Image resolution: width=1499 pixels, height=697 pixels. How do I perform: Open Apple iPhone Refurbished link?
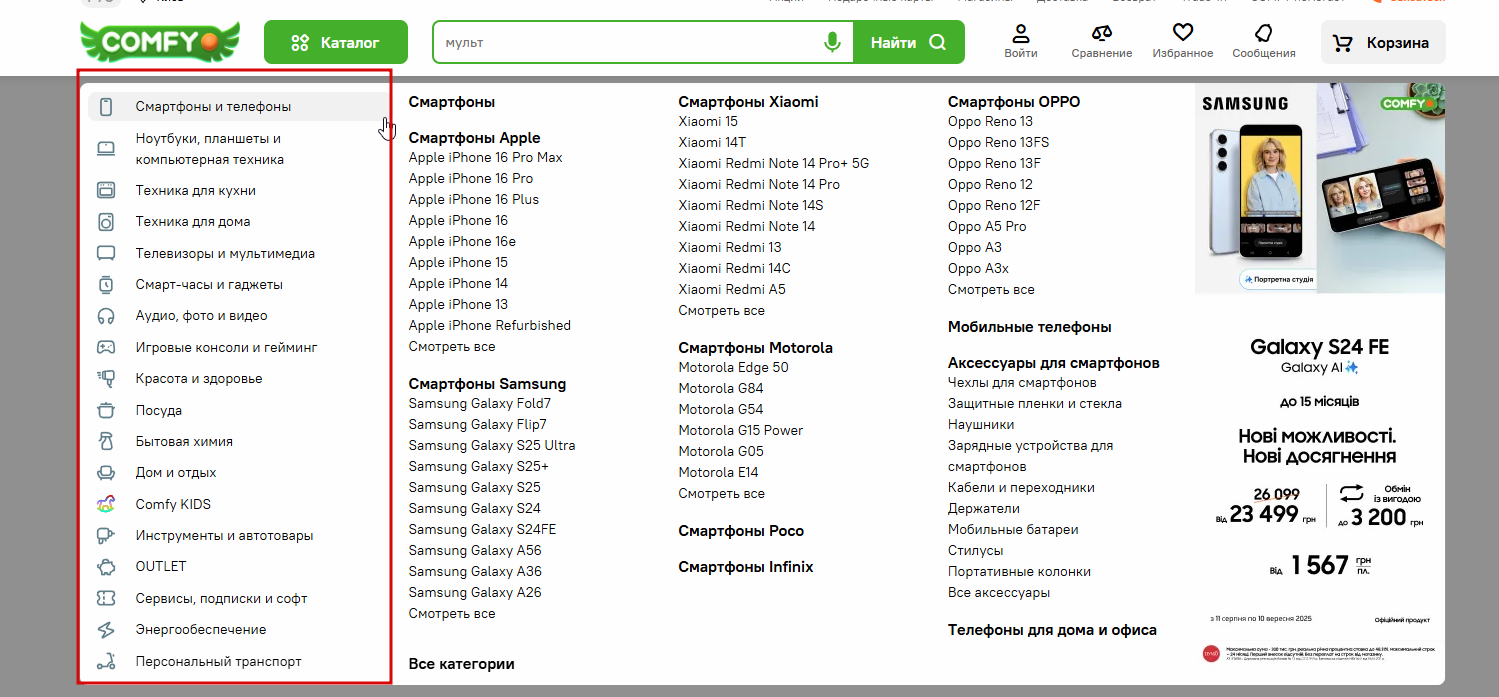[490, 326]
